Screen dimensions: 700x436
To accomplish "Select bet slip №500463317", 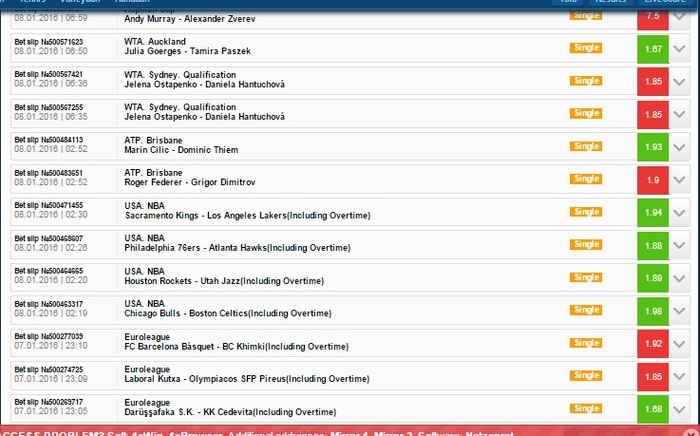I will pyautogui.click(x=49, y=304).
